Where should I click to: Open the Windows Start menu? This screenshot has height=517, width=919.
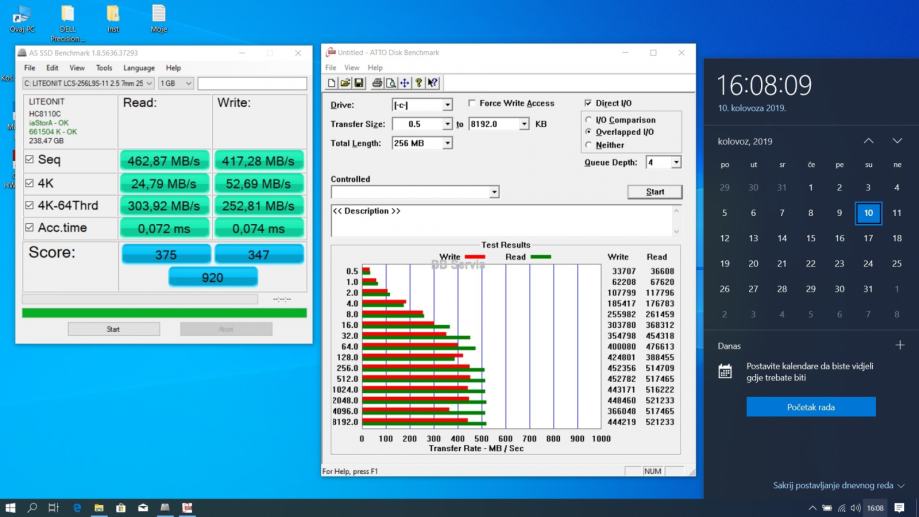tap(10, 508)
